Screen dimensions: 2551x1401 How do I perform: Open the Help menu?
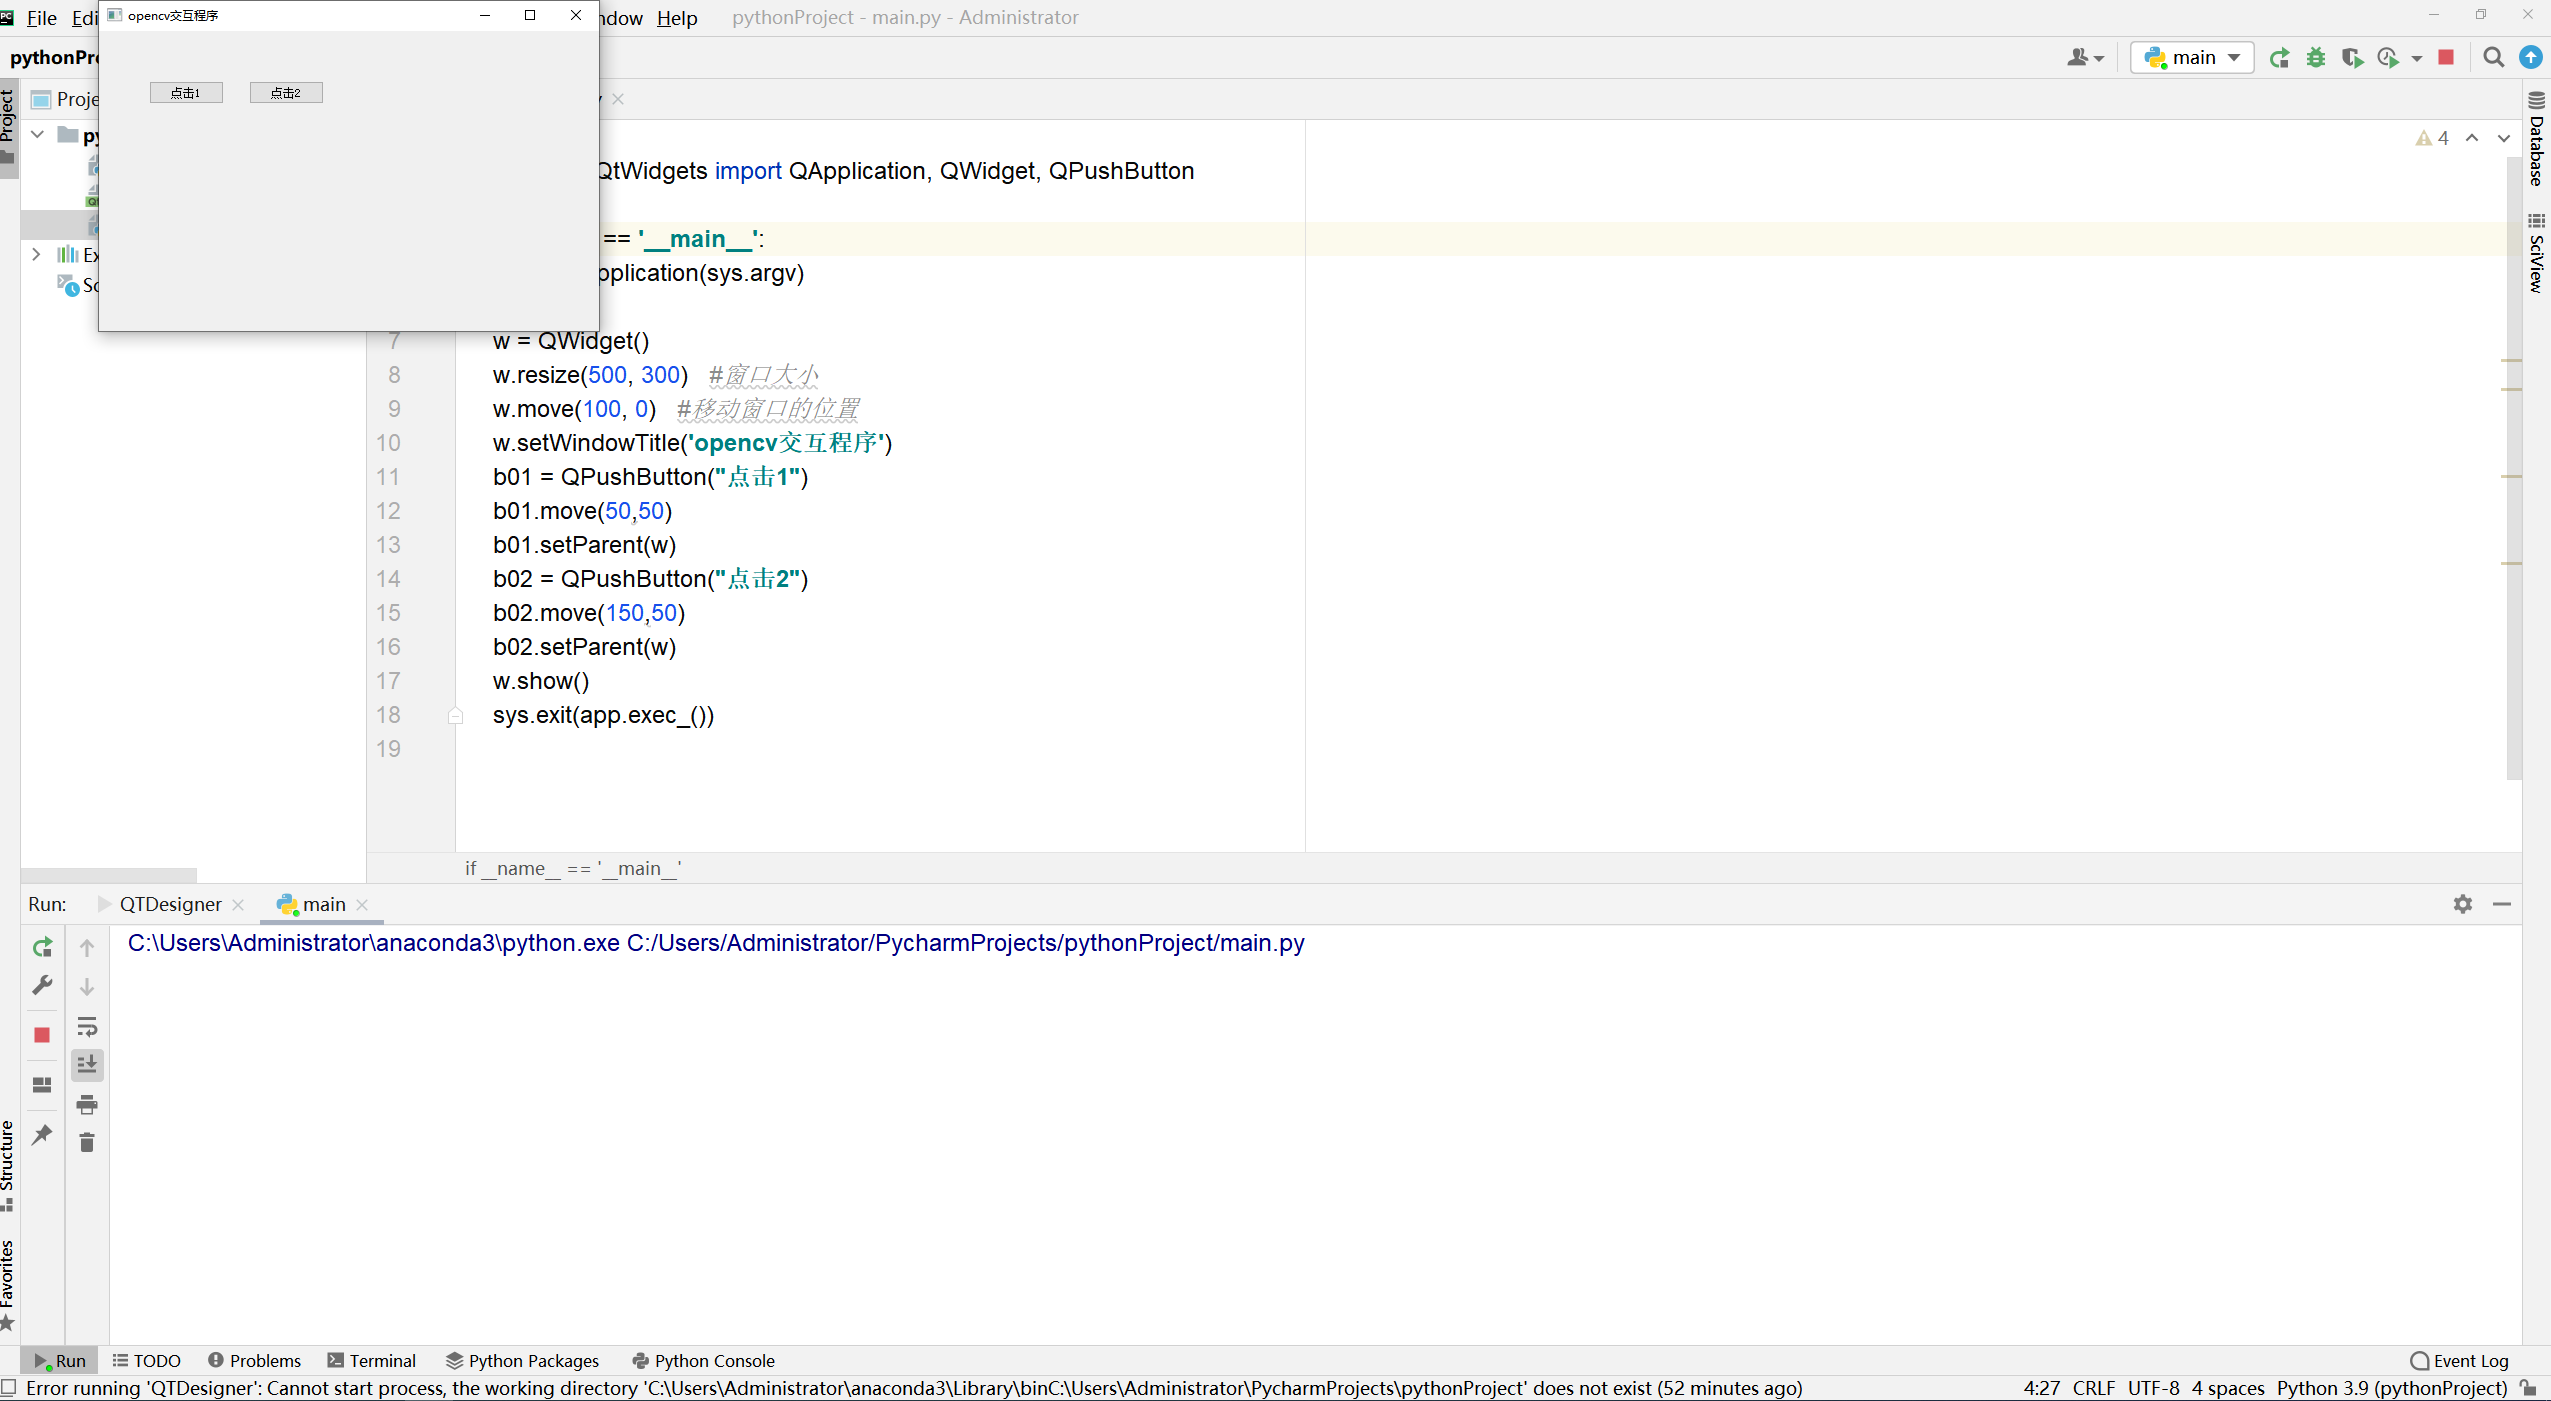click(x=677, y=18)
